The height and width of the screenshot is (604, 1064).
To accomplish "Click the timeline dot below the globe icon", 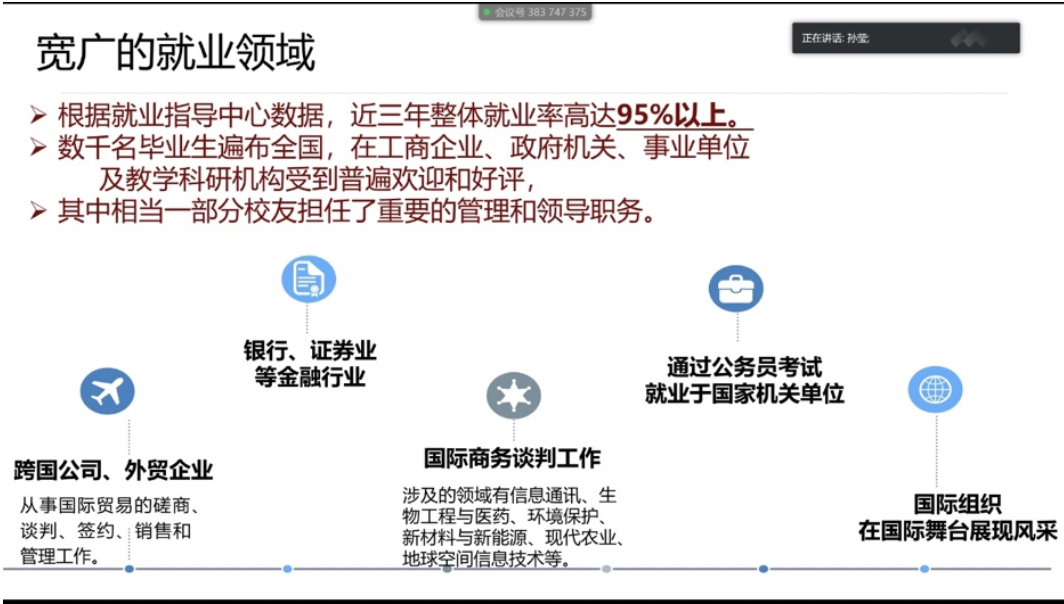I will pos(924,569).
